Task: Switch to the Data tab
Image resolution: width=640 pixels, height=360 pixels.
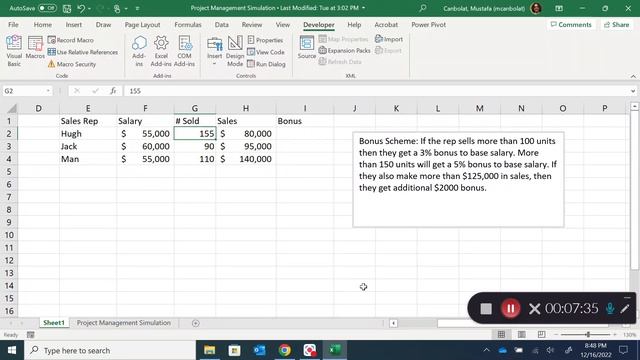Action: [x=222, y=24]
